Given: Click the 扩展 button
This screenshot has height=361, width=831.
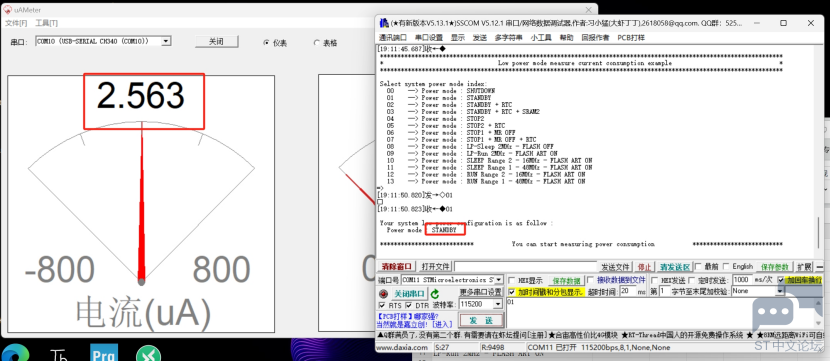Looking at the screenshot, I should coord(804,267).
